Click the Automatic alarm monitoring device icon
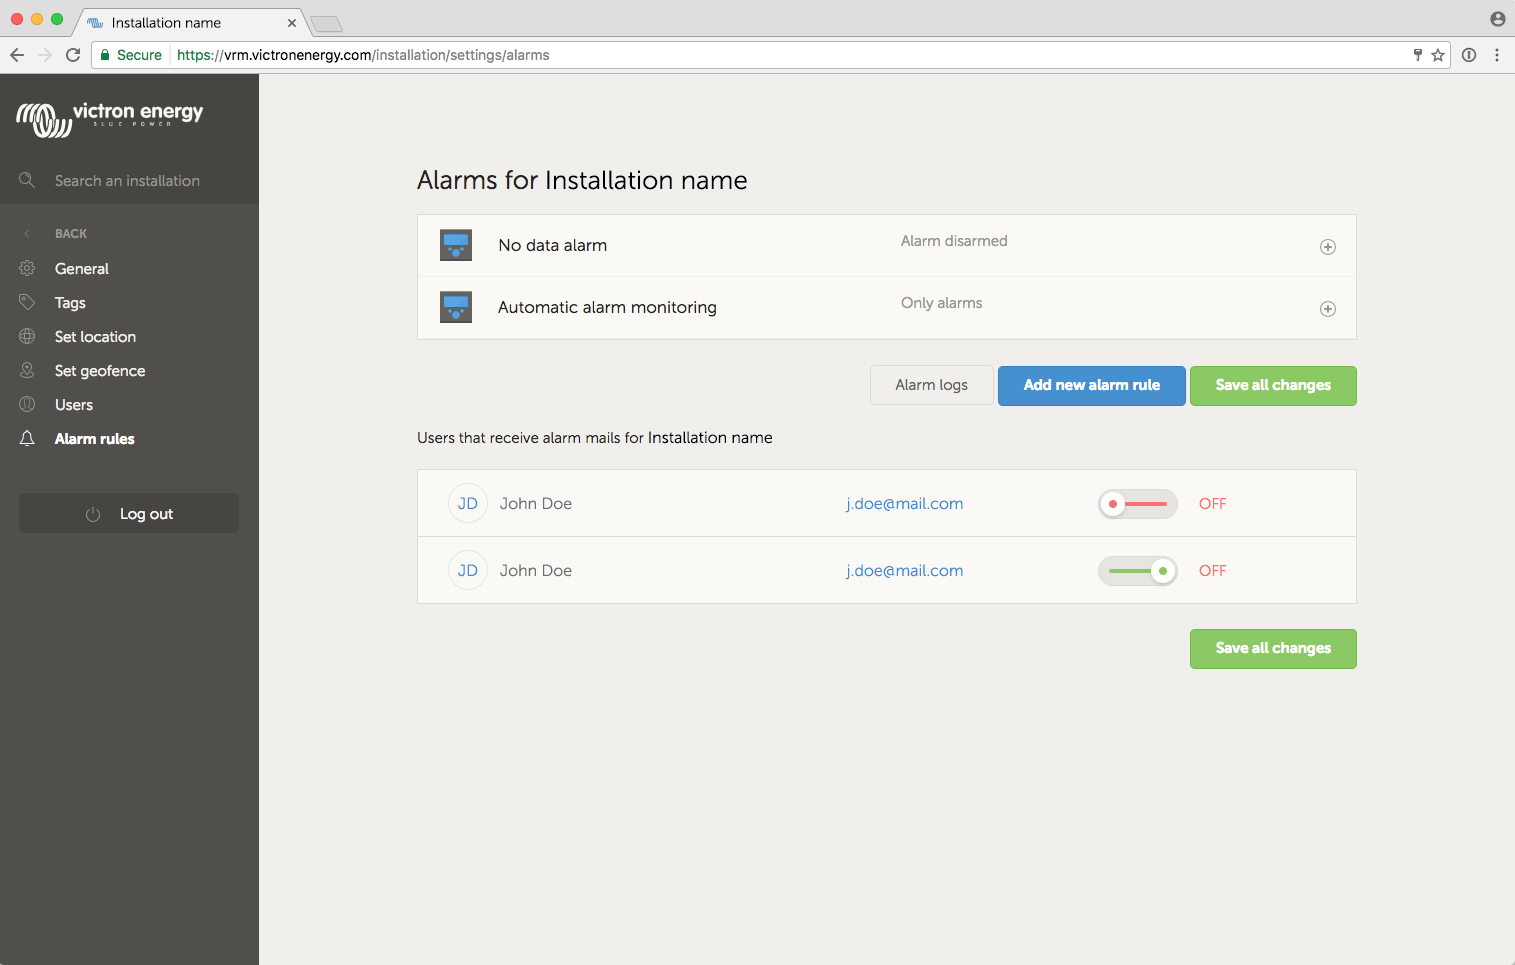The height and width of the screenshot is (965, 1515). coord(456,307)
